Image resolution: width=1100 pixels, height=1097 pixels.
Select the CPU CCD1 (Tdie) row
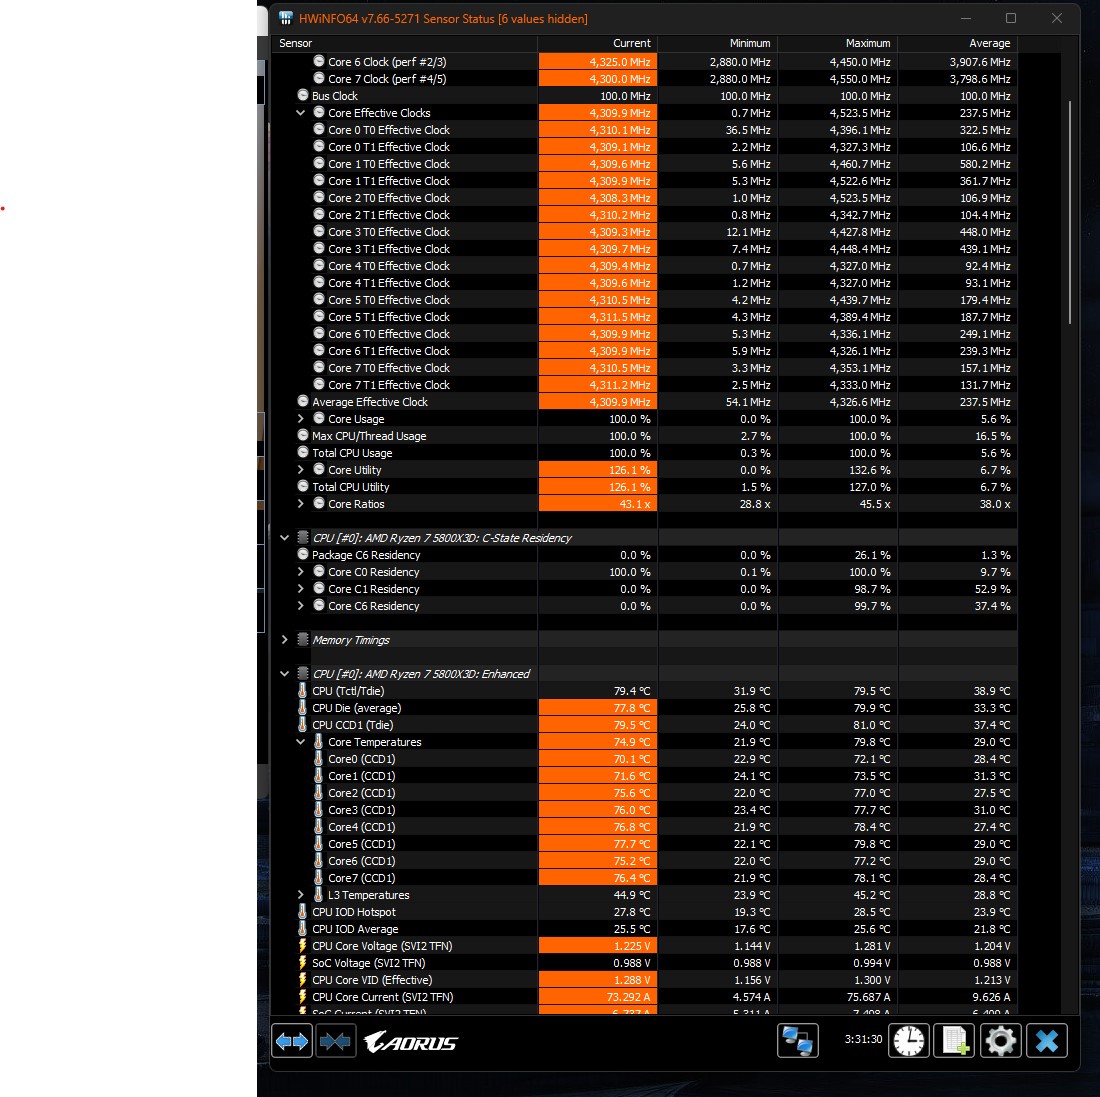644,725
